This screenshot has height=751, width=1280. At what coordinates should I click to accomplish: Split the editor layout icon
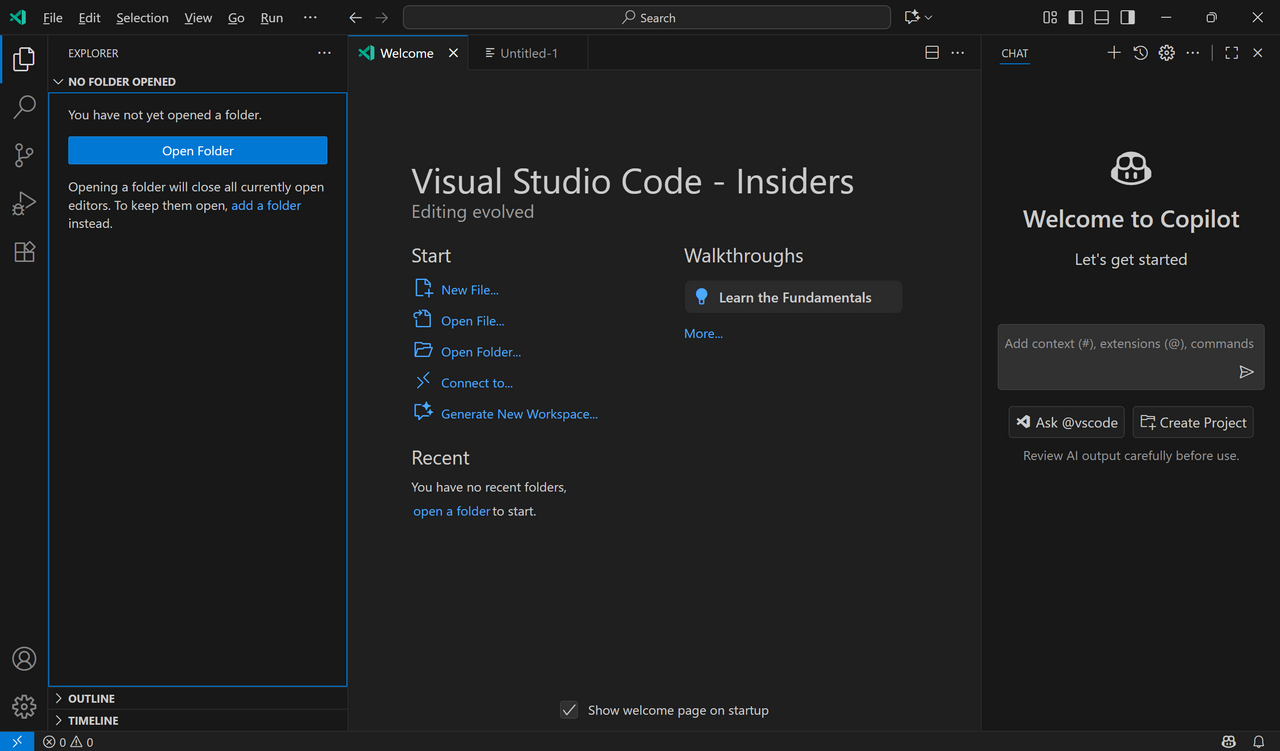(932, 53)
